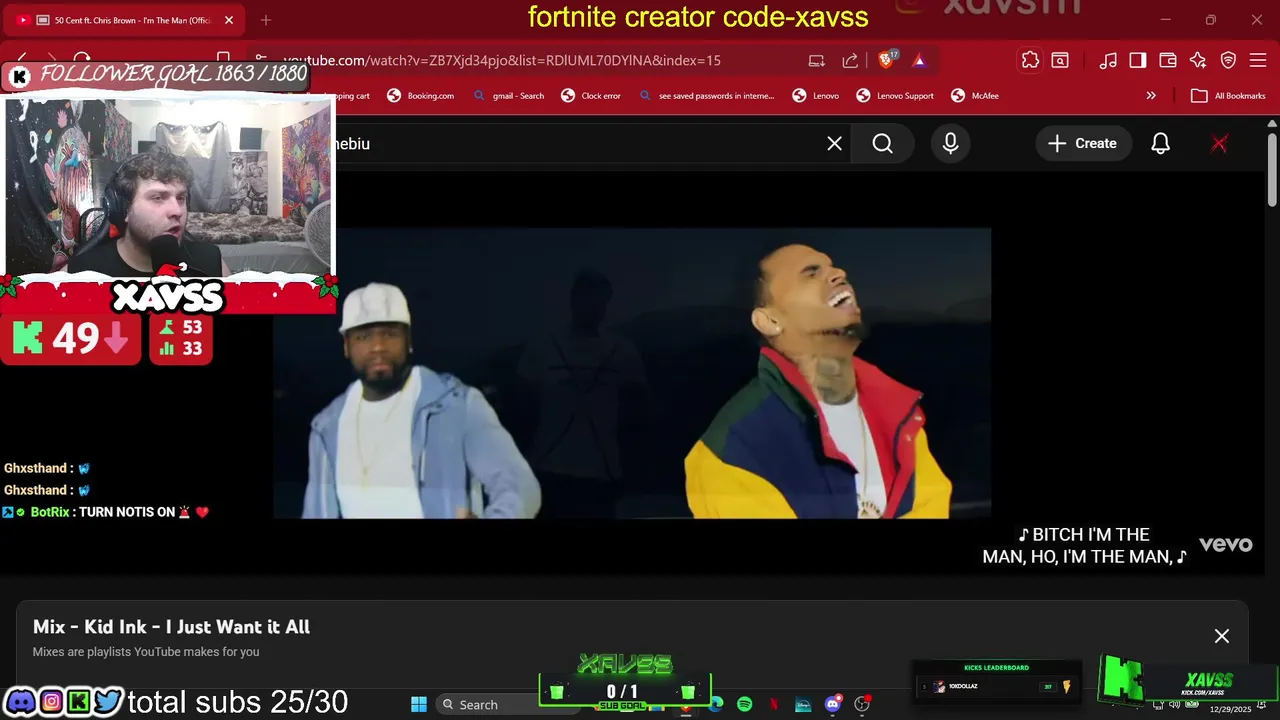Close the 50 Cent YouTube tab
Viewport: 1280px width, 720px height.
click(228, 20)
